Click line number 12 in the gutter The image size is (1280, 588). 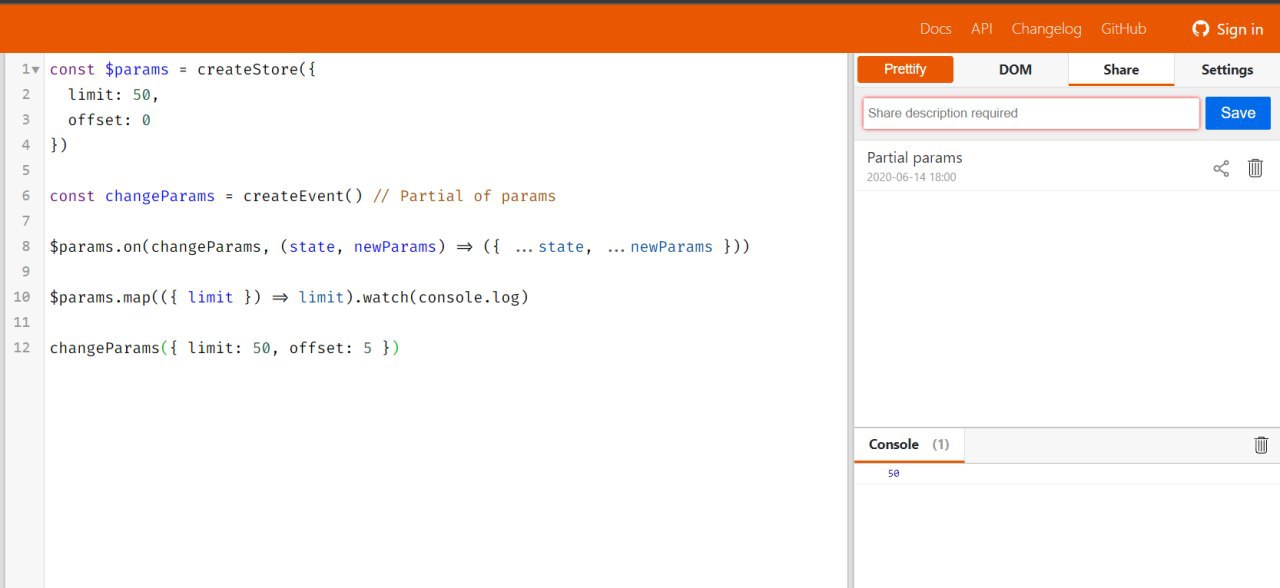21,348
